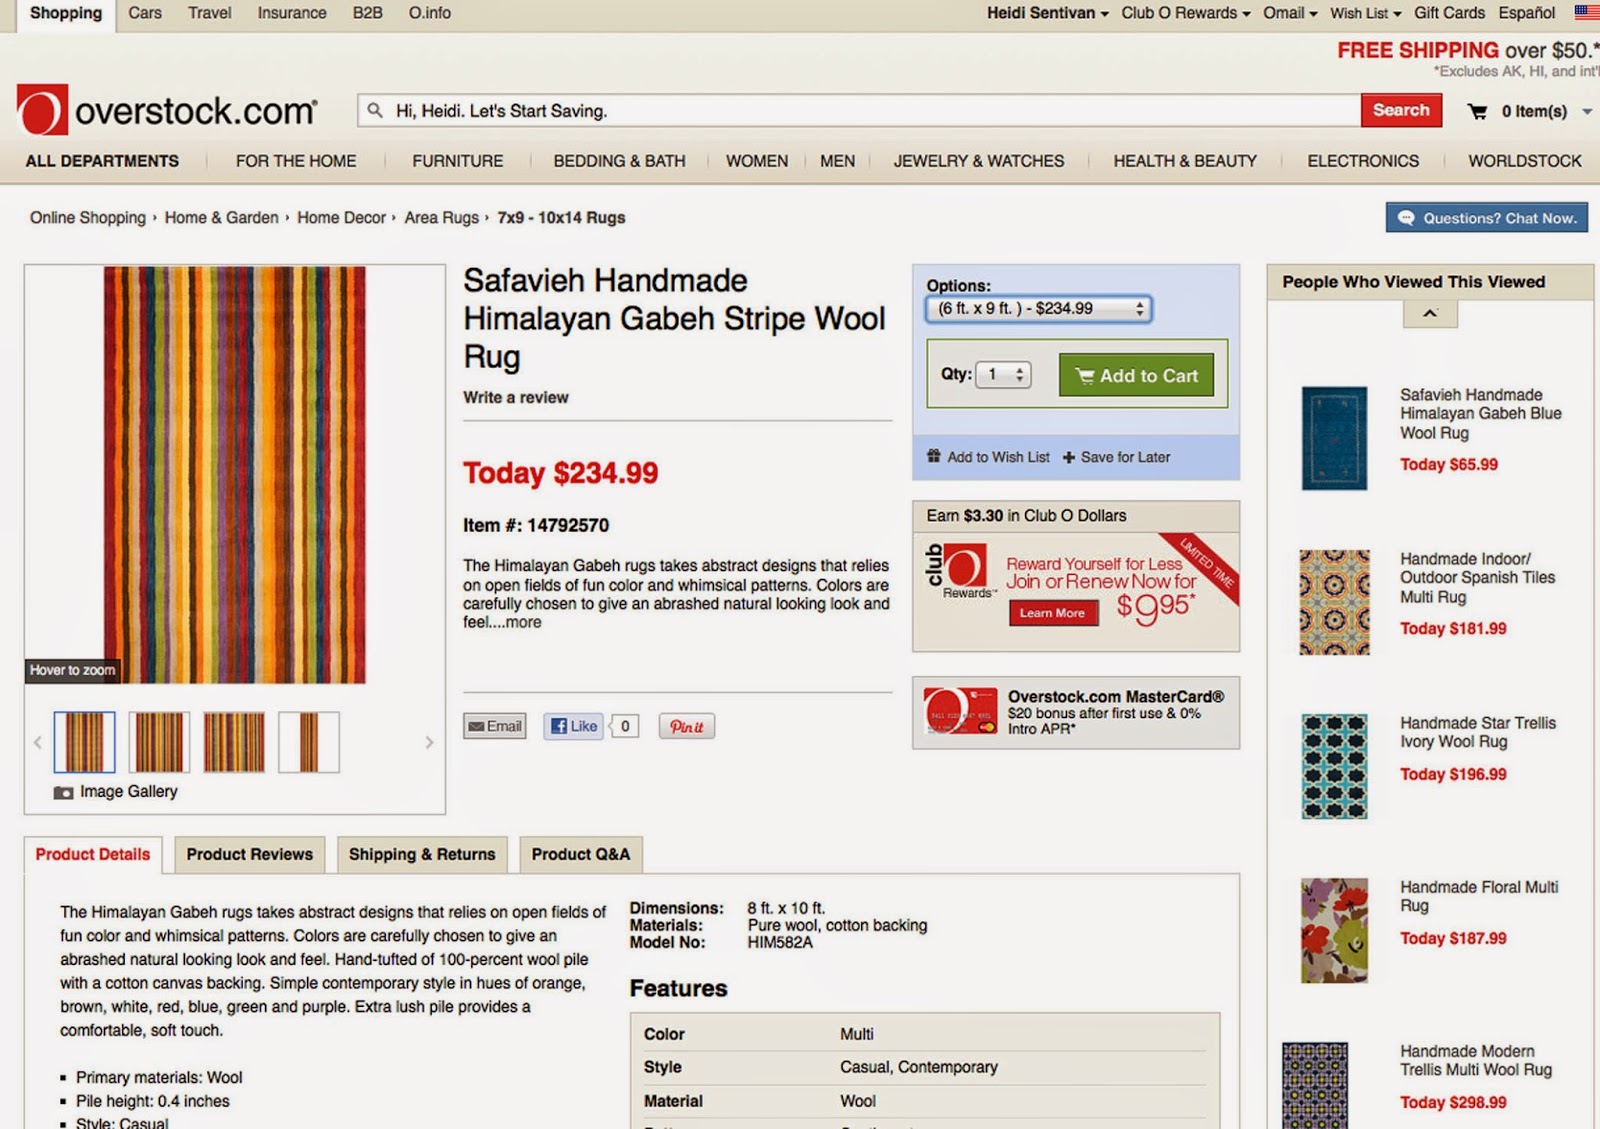The height and width of the screenshot is (1129, 1600).
Task: Open the Travel top tab
Action: pyautogui.click(x=210, y=13)
